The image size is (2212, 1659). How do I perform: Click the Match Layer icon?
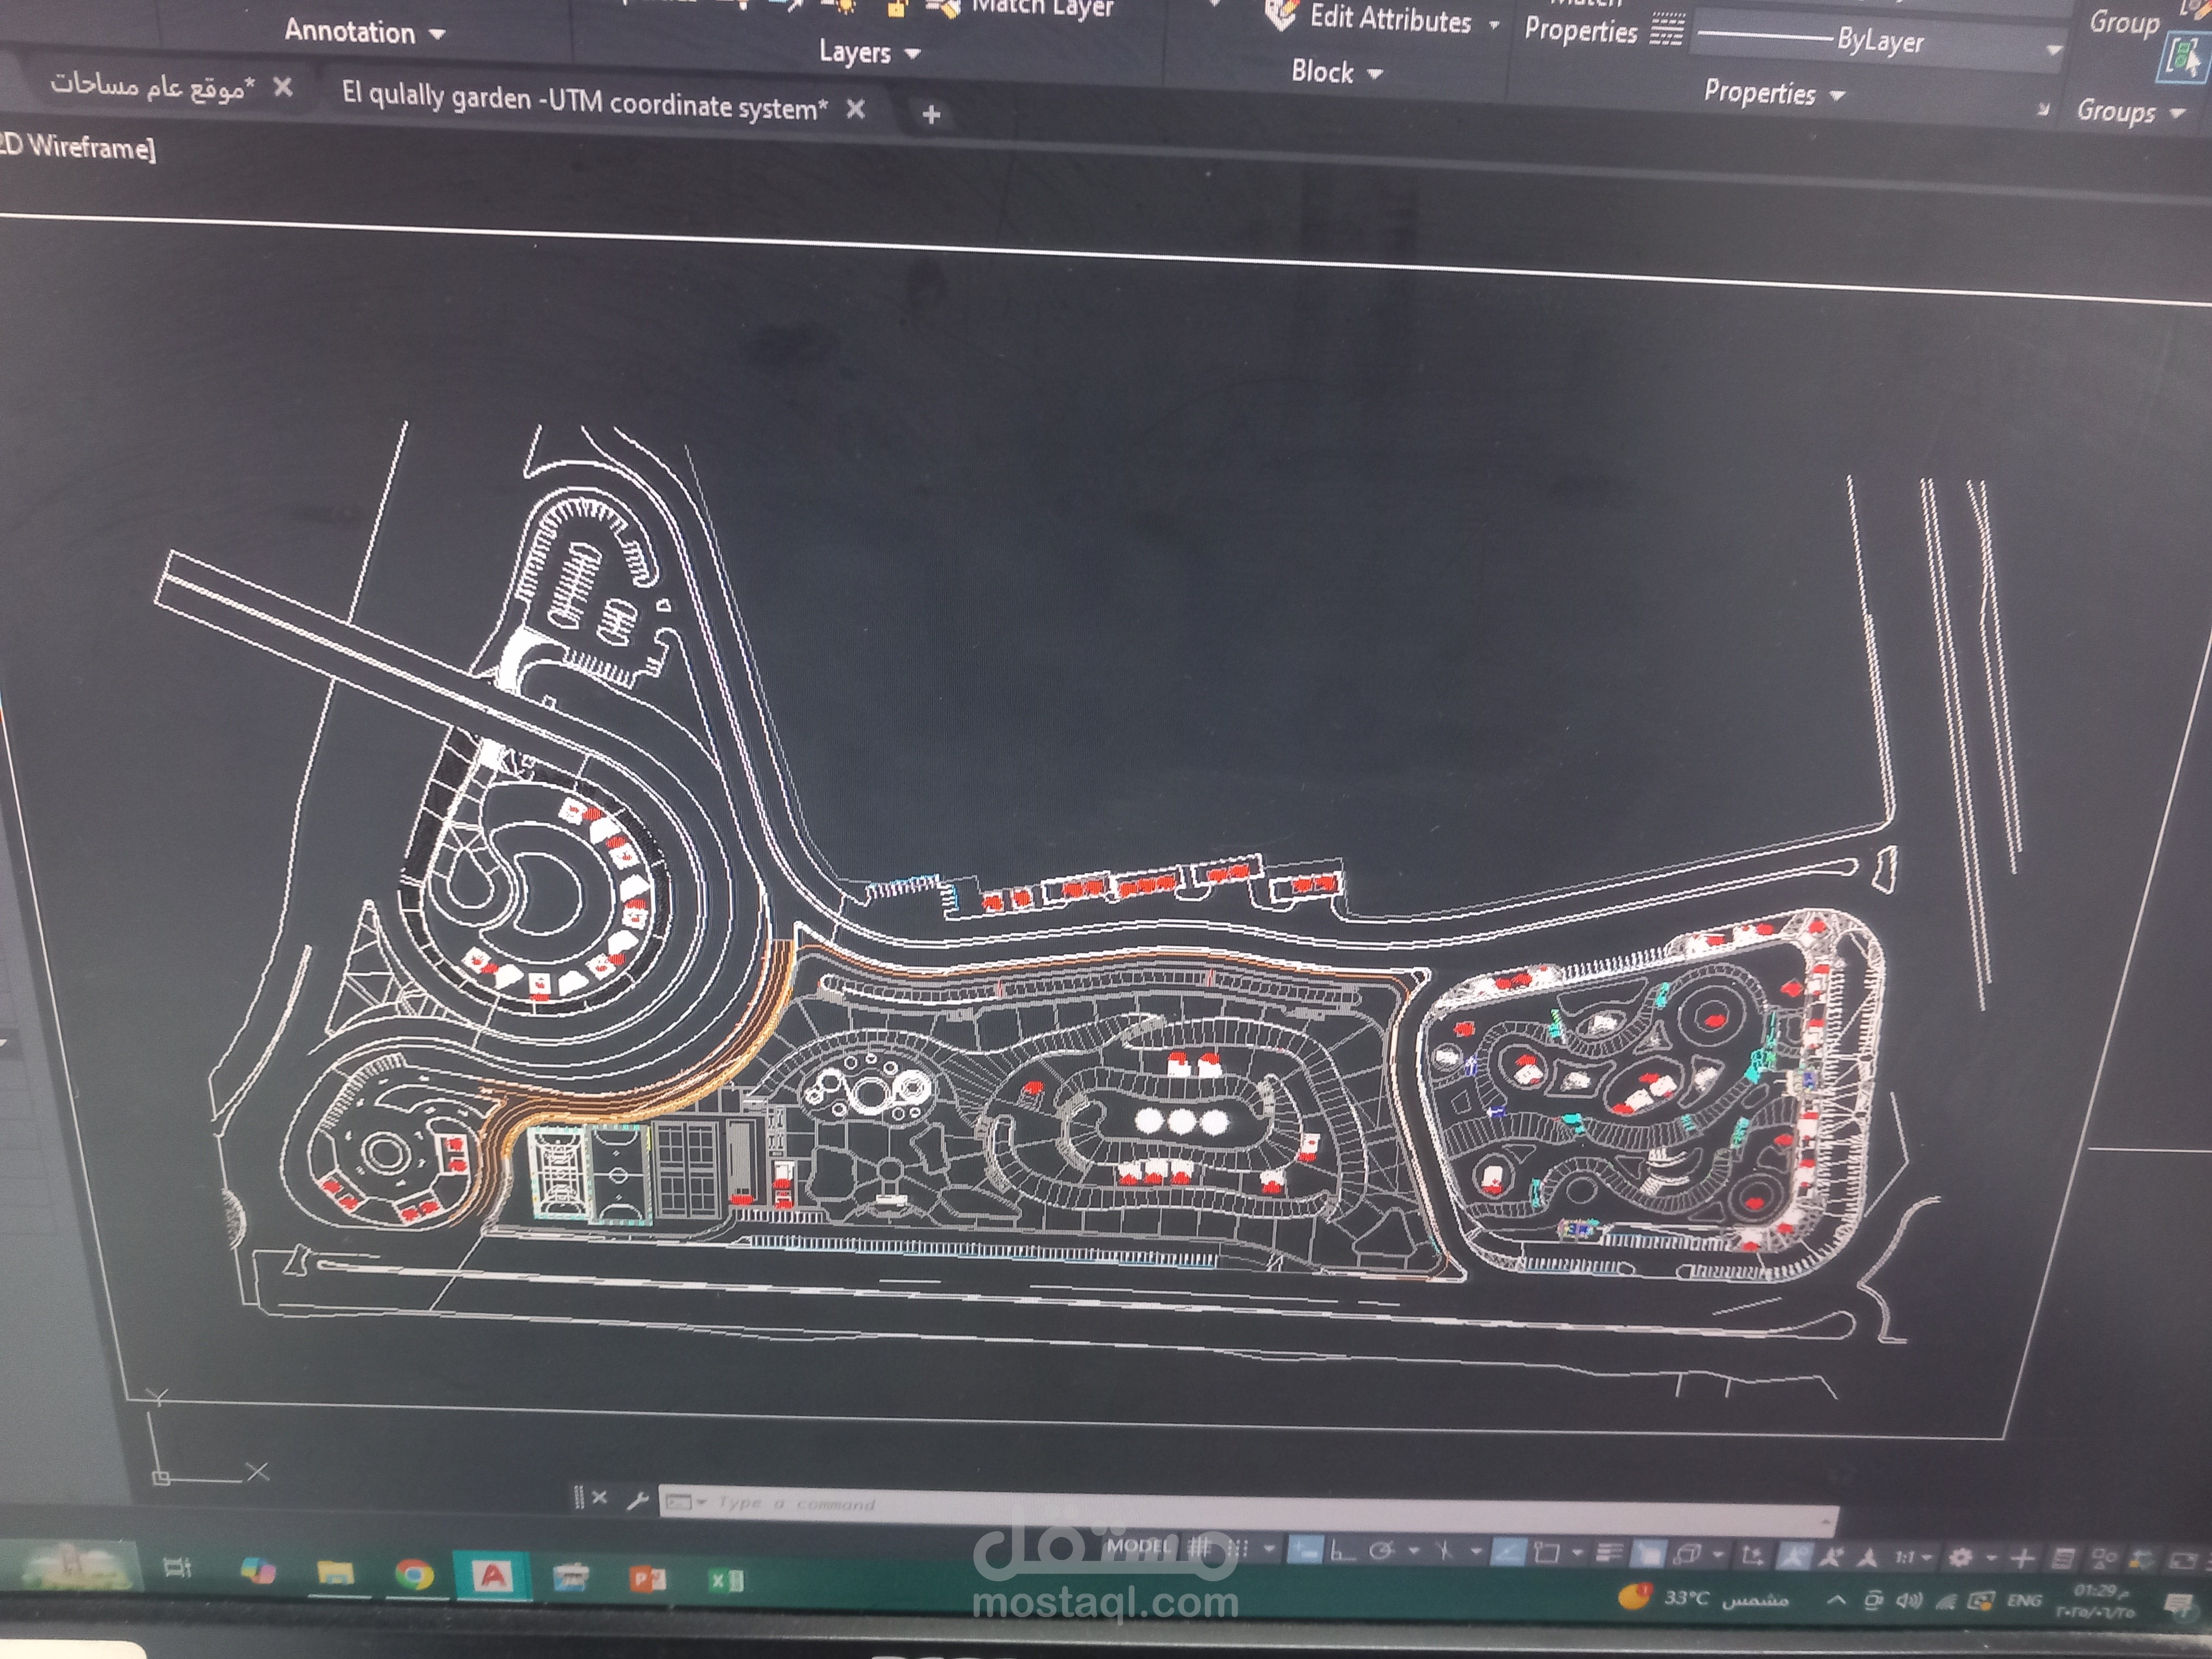point(942,8)
